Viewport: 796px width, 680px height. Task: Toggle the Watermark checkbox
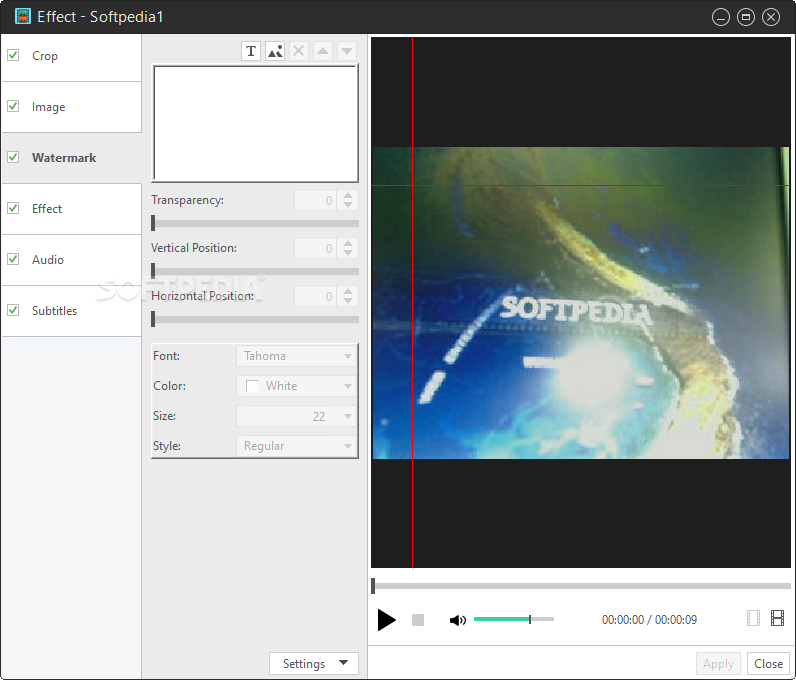tap(13, 157)
